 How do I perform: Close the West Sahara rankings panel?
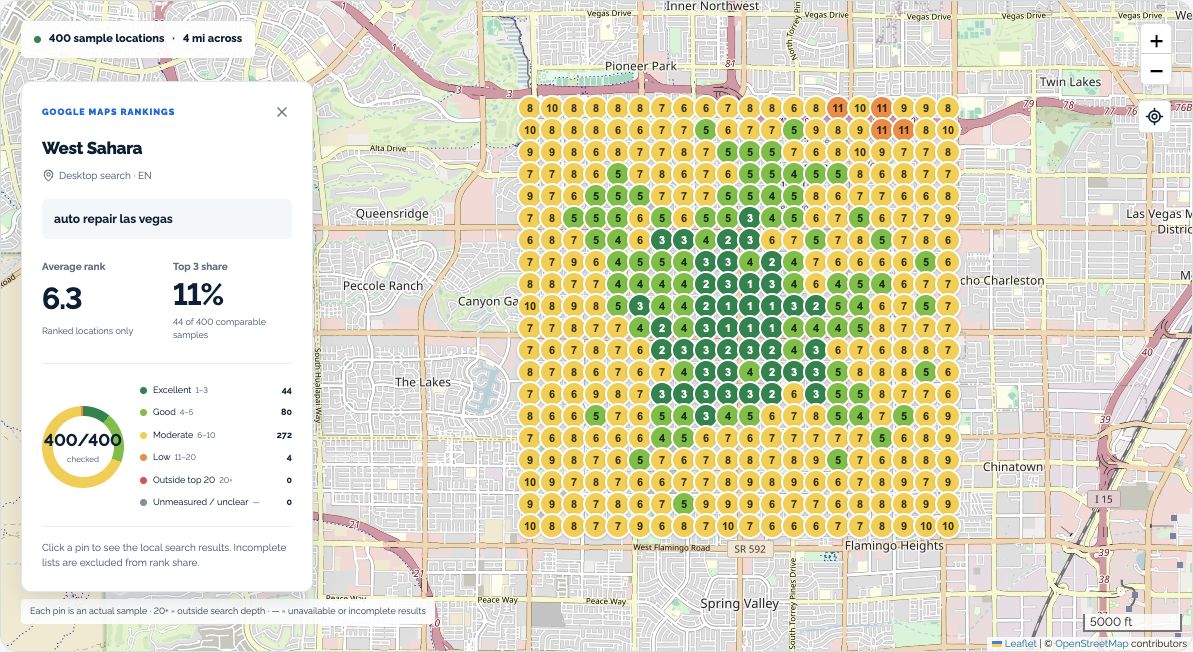click(282, 112)
